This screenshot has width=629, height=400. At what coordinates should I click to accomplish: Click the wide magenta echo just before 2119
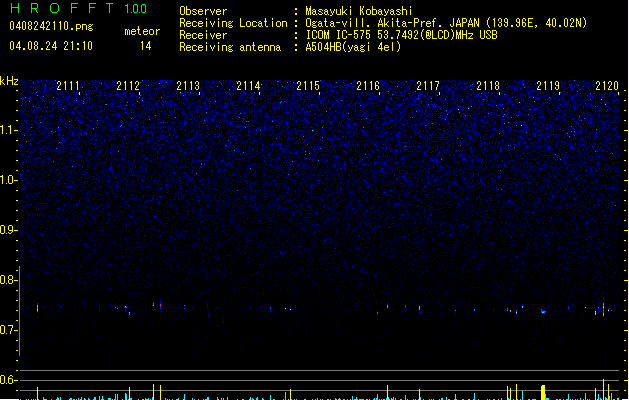point(543,311)
